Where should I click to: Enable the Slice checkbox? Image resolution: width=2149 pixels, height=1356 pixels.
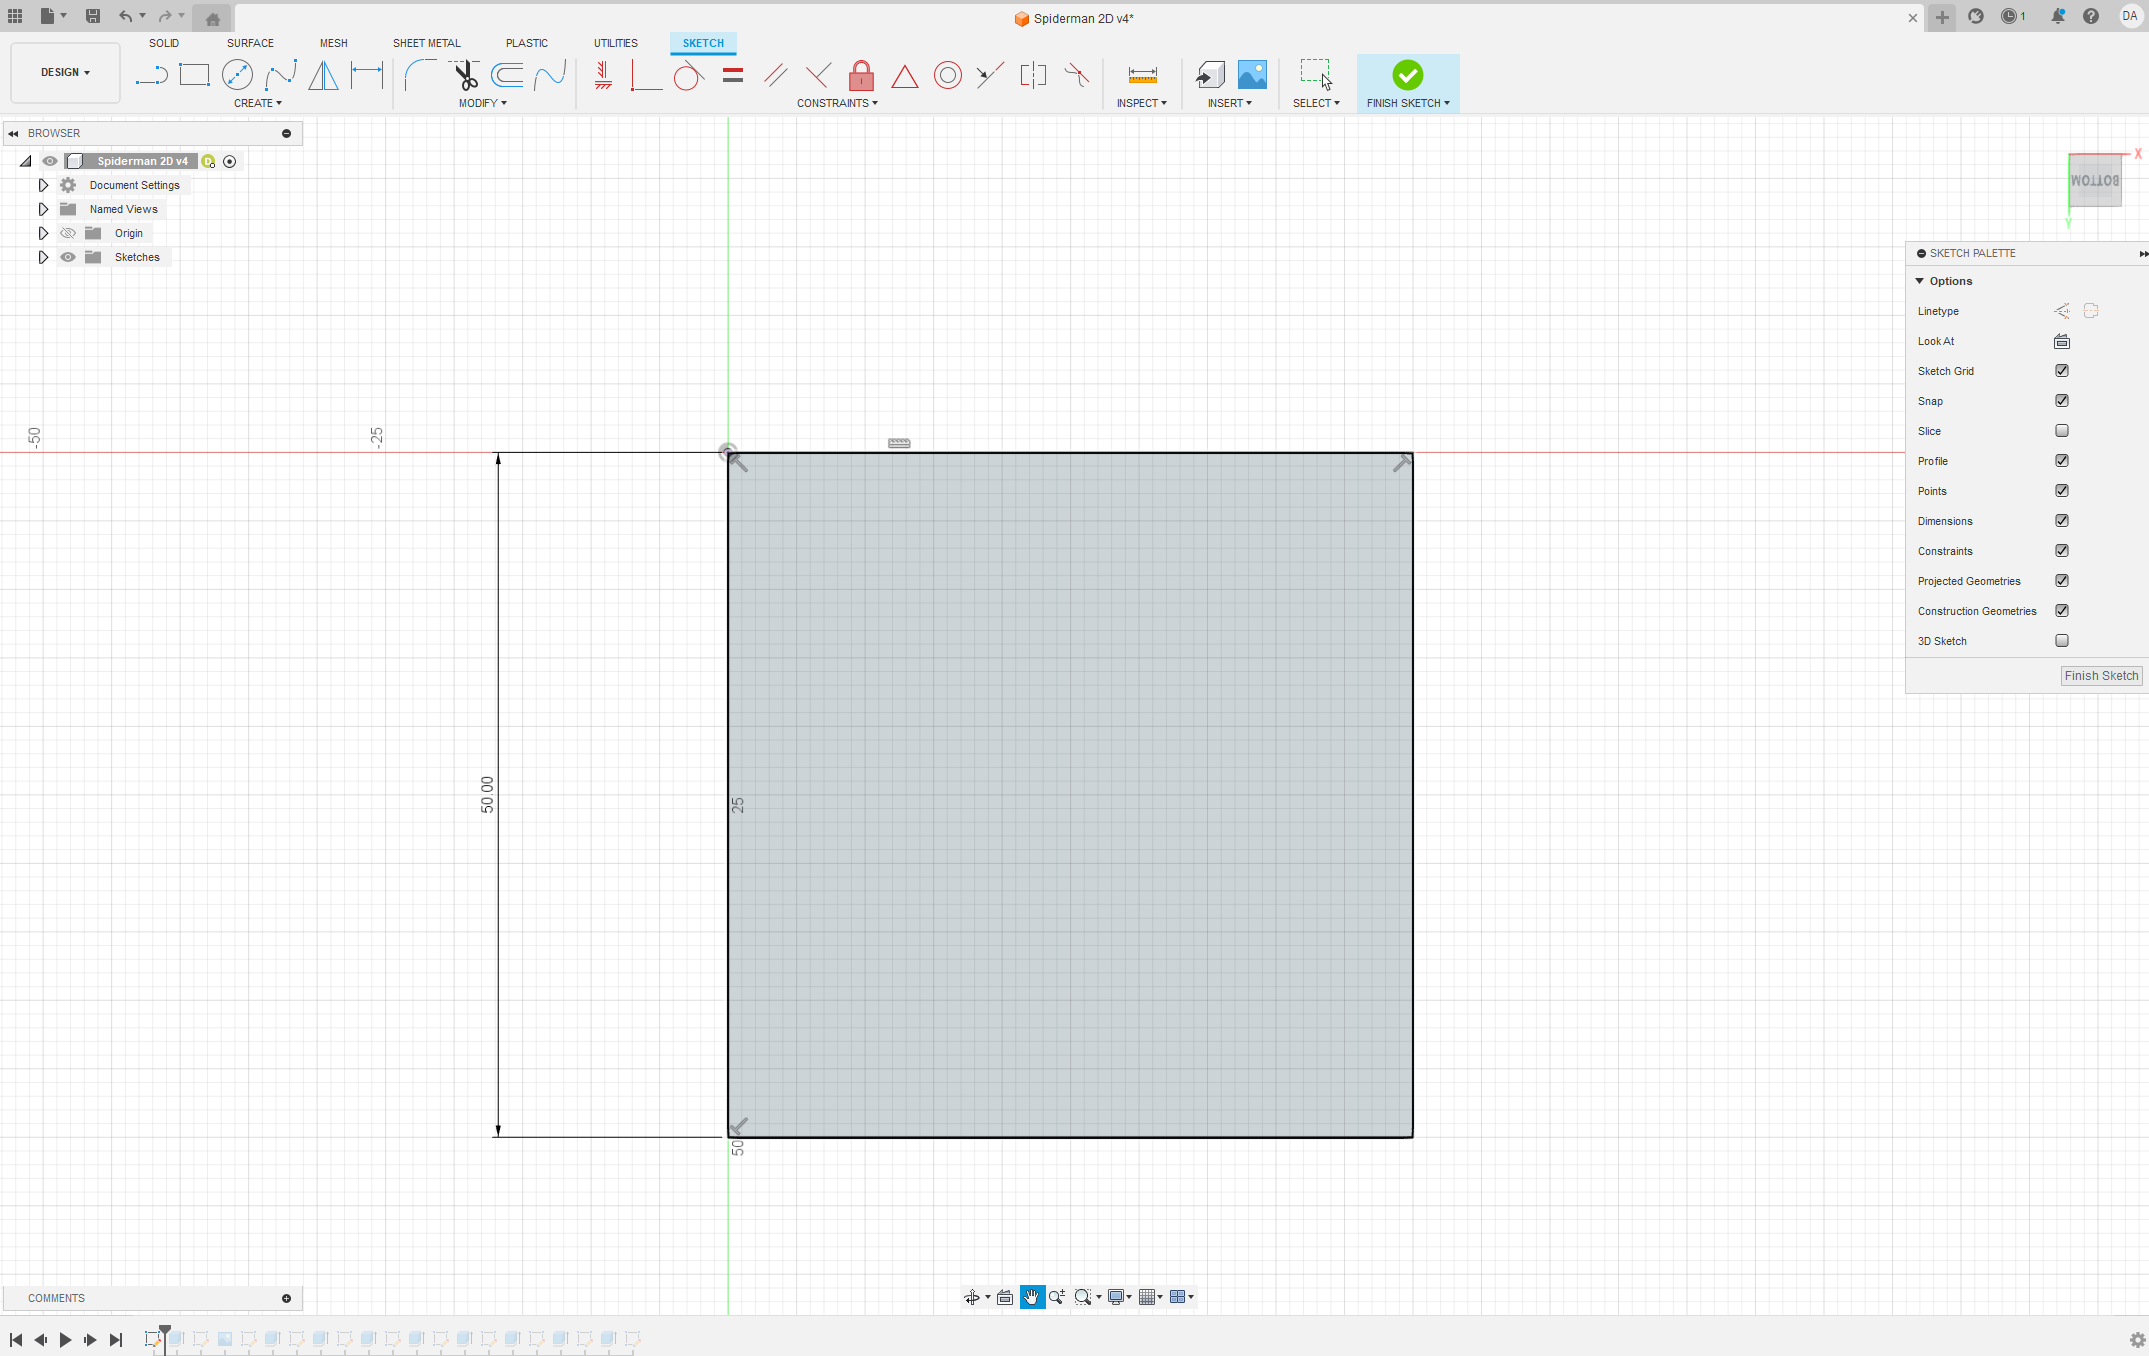(x=2062, y=431)
